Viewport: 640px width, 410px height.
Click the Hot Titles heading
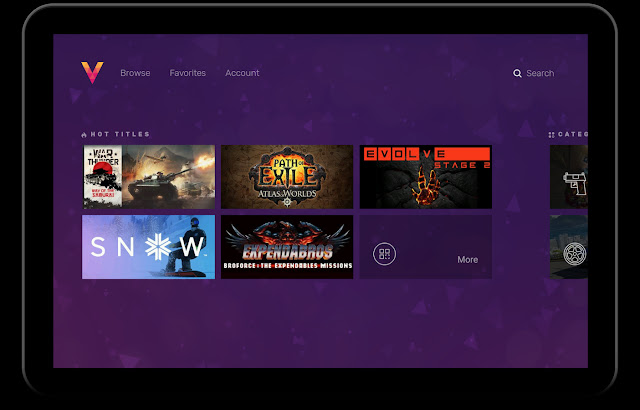pos(120,134)
